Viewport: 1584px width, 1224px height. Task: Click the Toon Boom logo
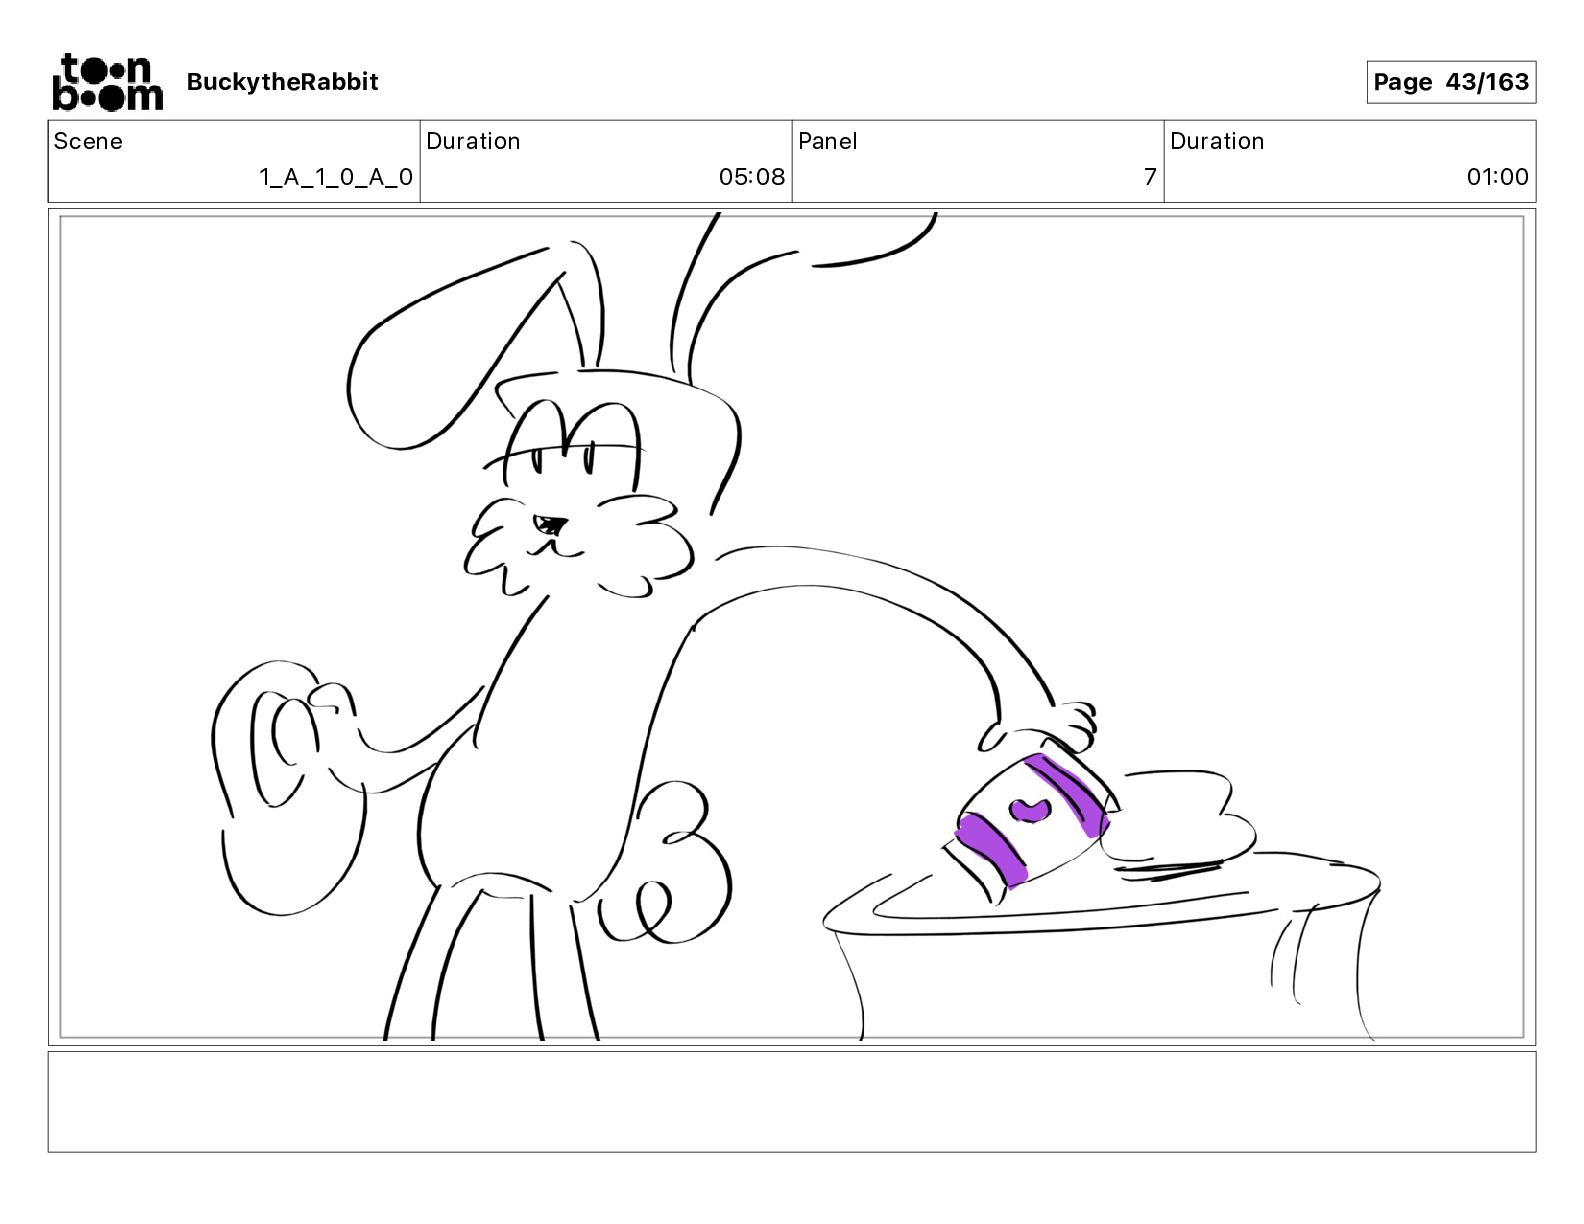107,81
